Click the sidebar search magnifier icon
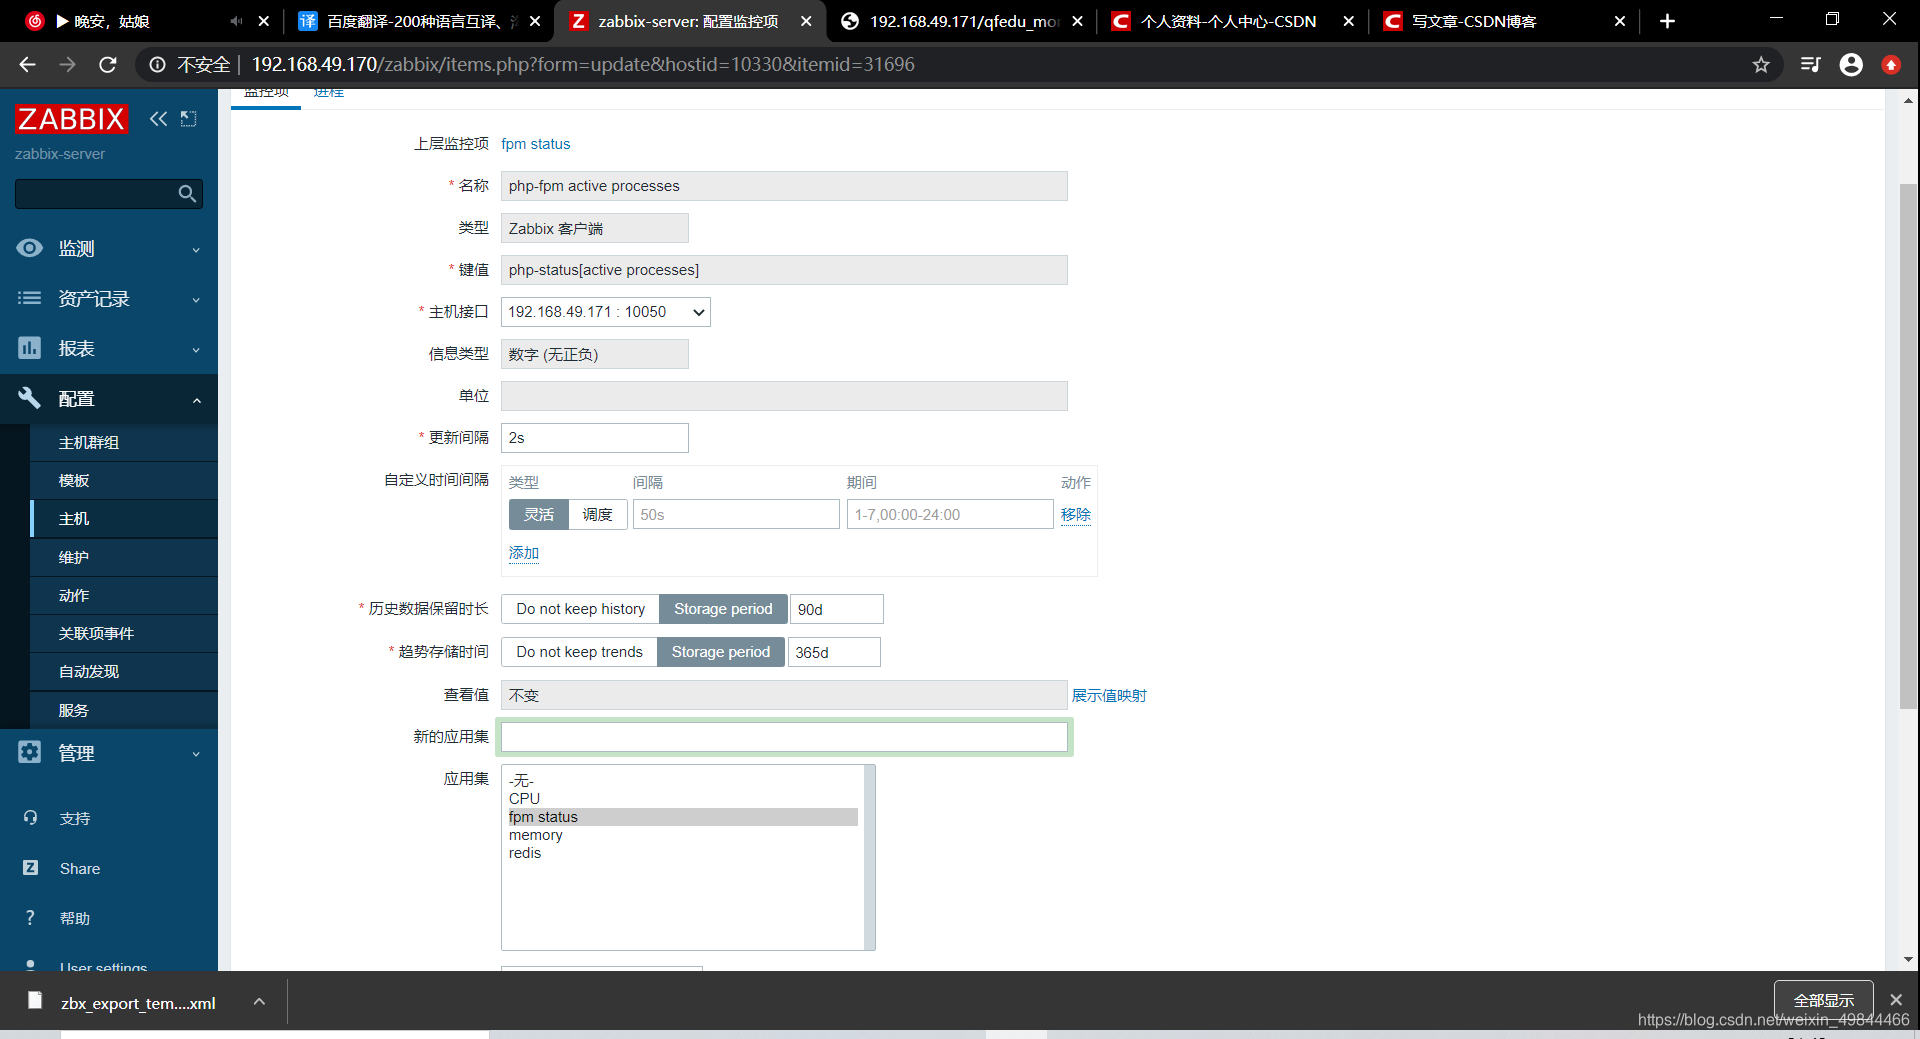This screenshot has height=1039, width=1920. [187, 194]
